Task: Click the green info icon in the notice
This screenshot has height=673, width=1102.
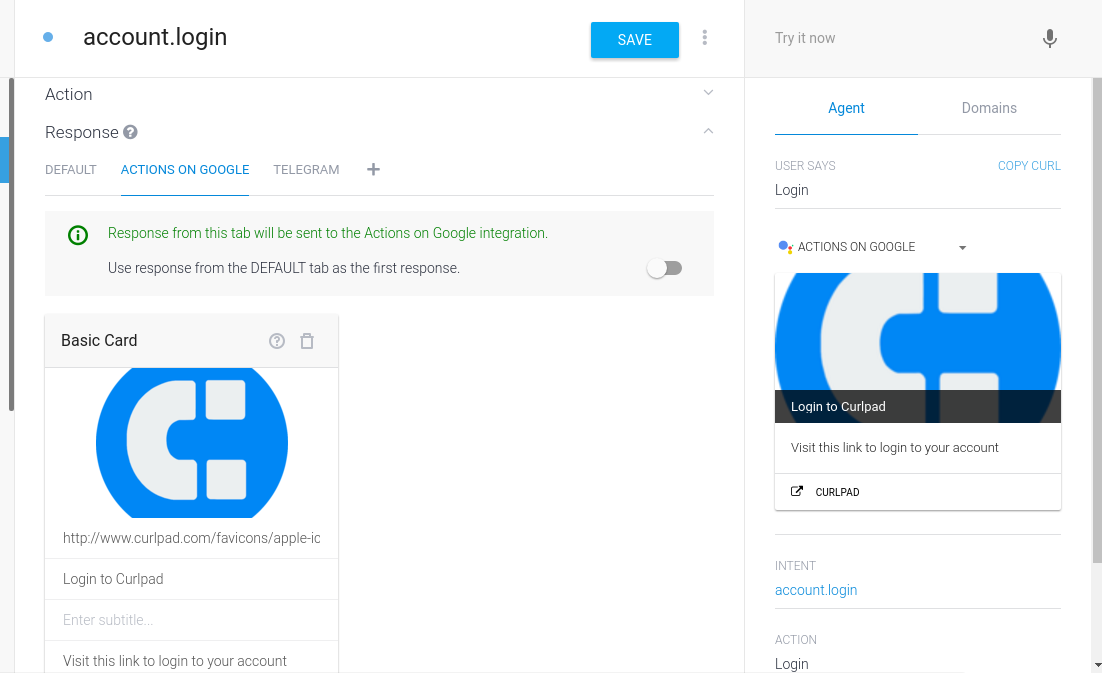Action: coord(78,235)
